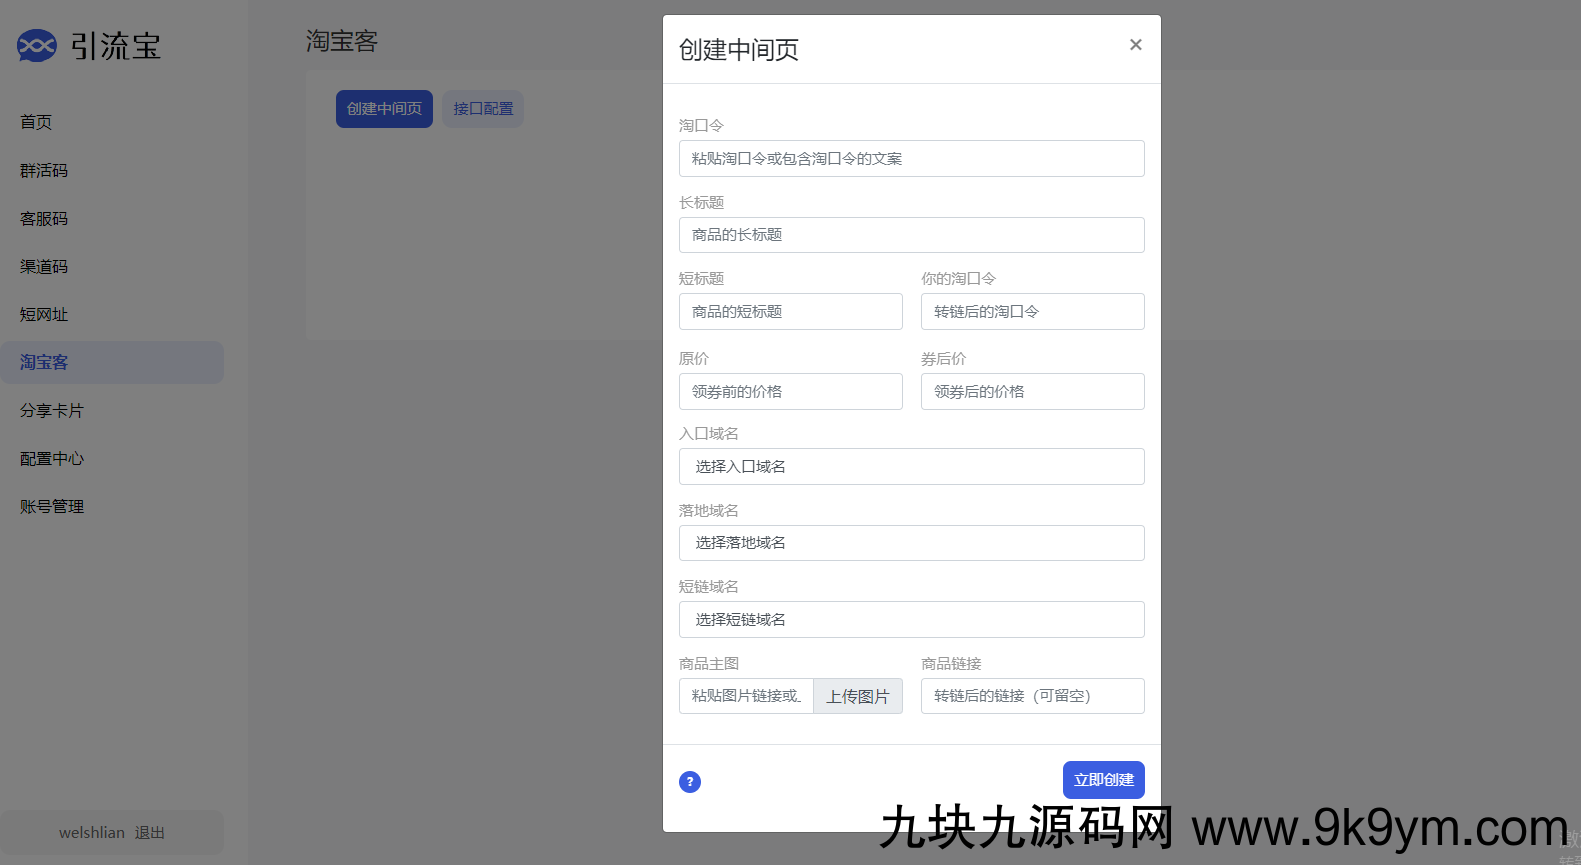Click the 退出 logout link
This screenshot has width=1581, height=865.
tap(150, 833)
